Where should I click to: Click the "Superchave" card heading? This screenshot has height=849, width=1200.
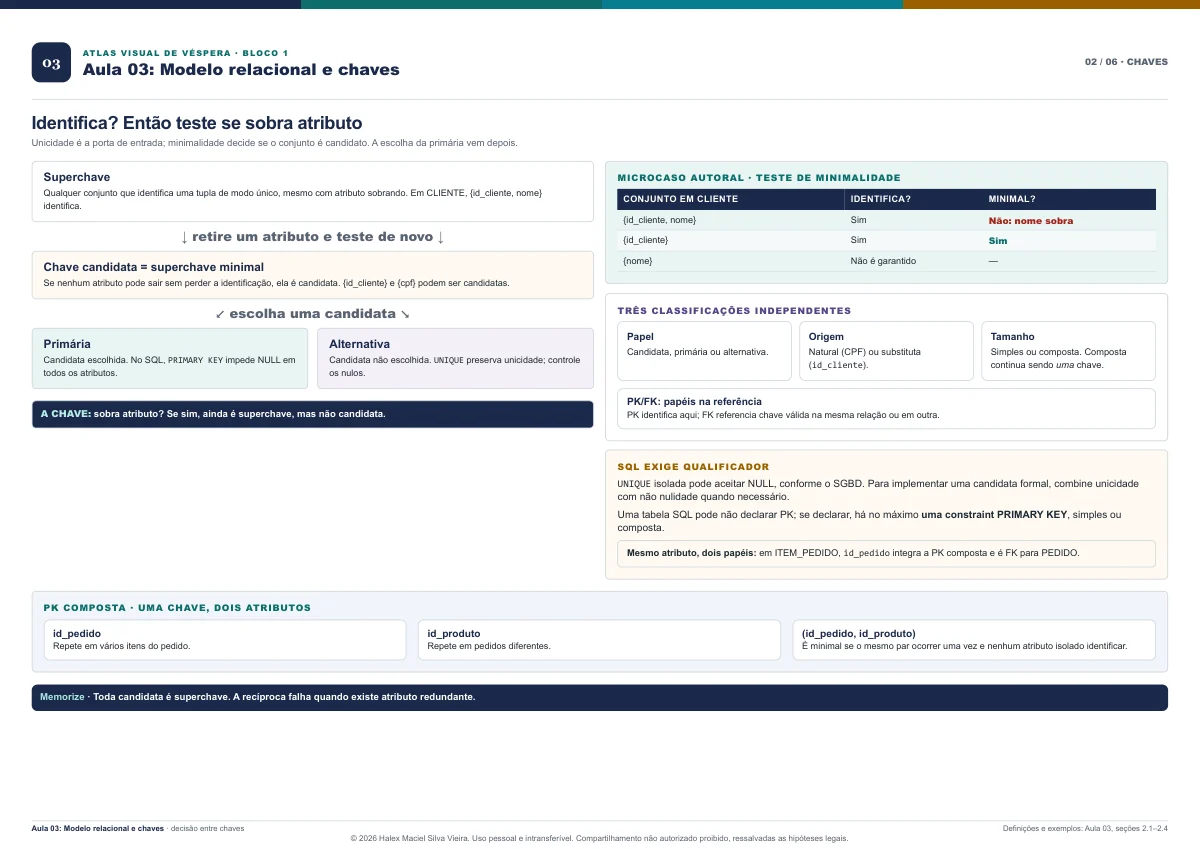(77, 177)
